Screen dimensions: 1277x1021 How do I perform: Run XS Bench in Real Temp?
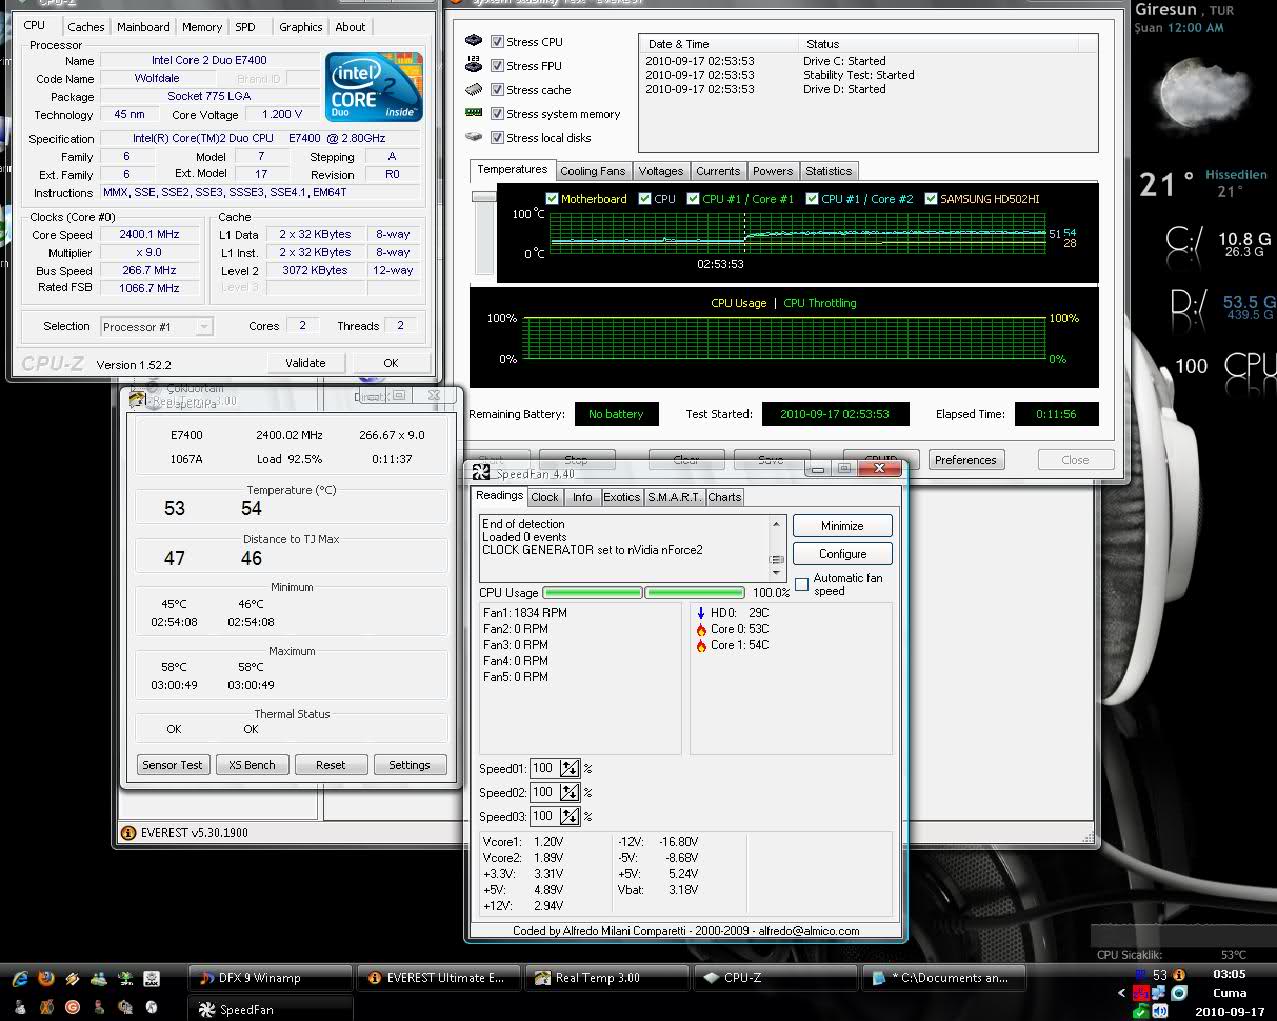click(x=252, y=765)
